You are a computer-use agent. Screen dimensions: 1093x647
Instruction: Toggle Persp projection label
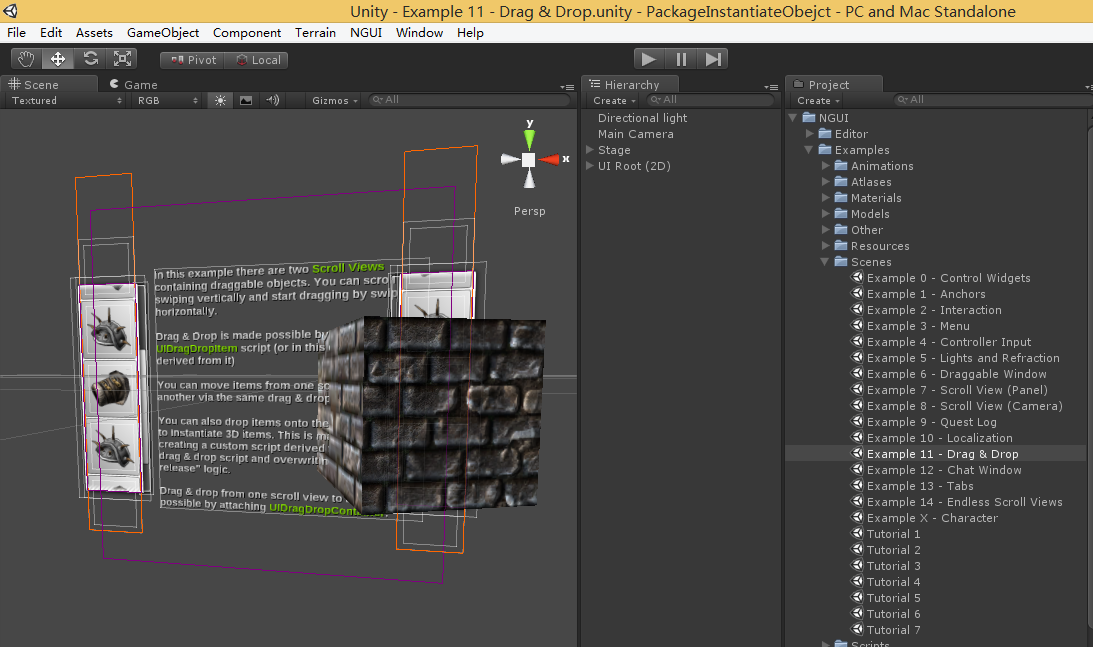(x=530, y=211)
